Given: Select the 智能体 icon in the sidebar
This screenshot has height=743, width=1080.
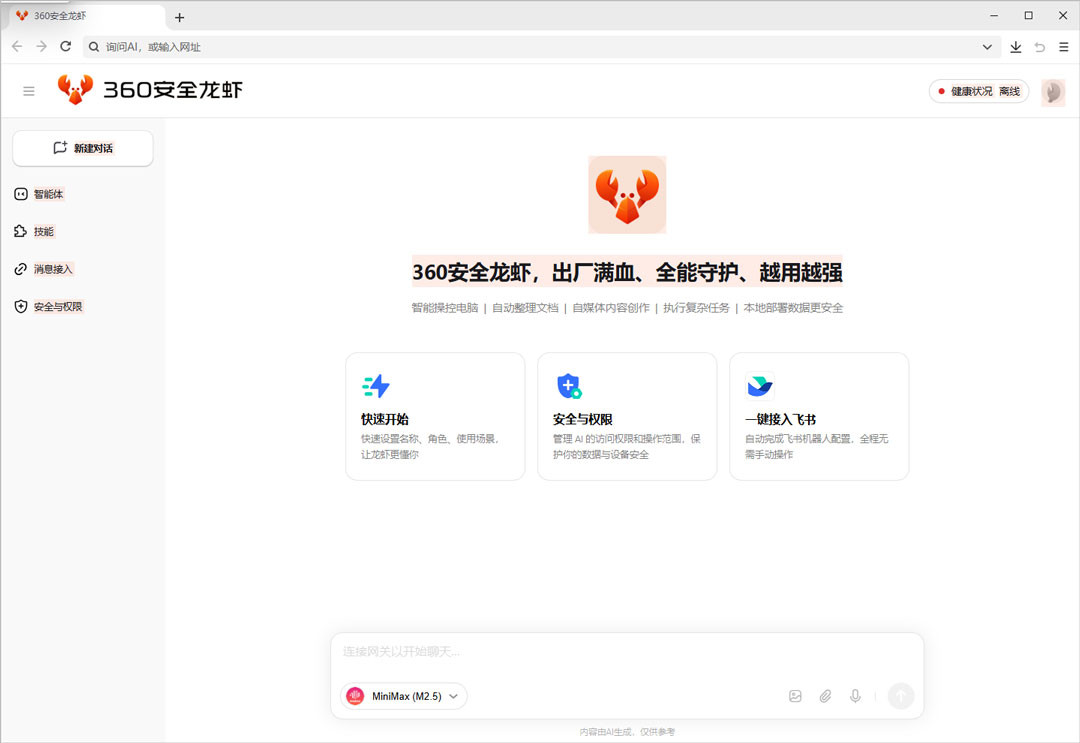Looking at the screenshot, I should click(23, 194).
